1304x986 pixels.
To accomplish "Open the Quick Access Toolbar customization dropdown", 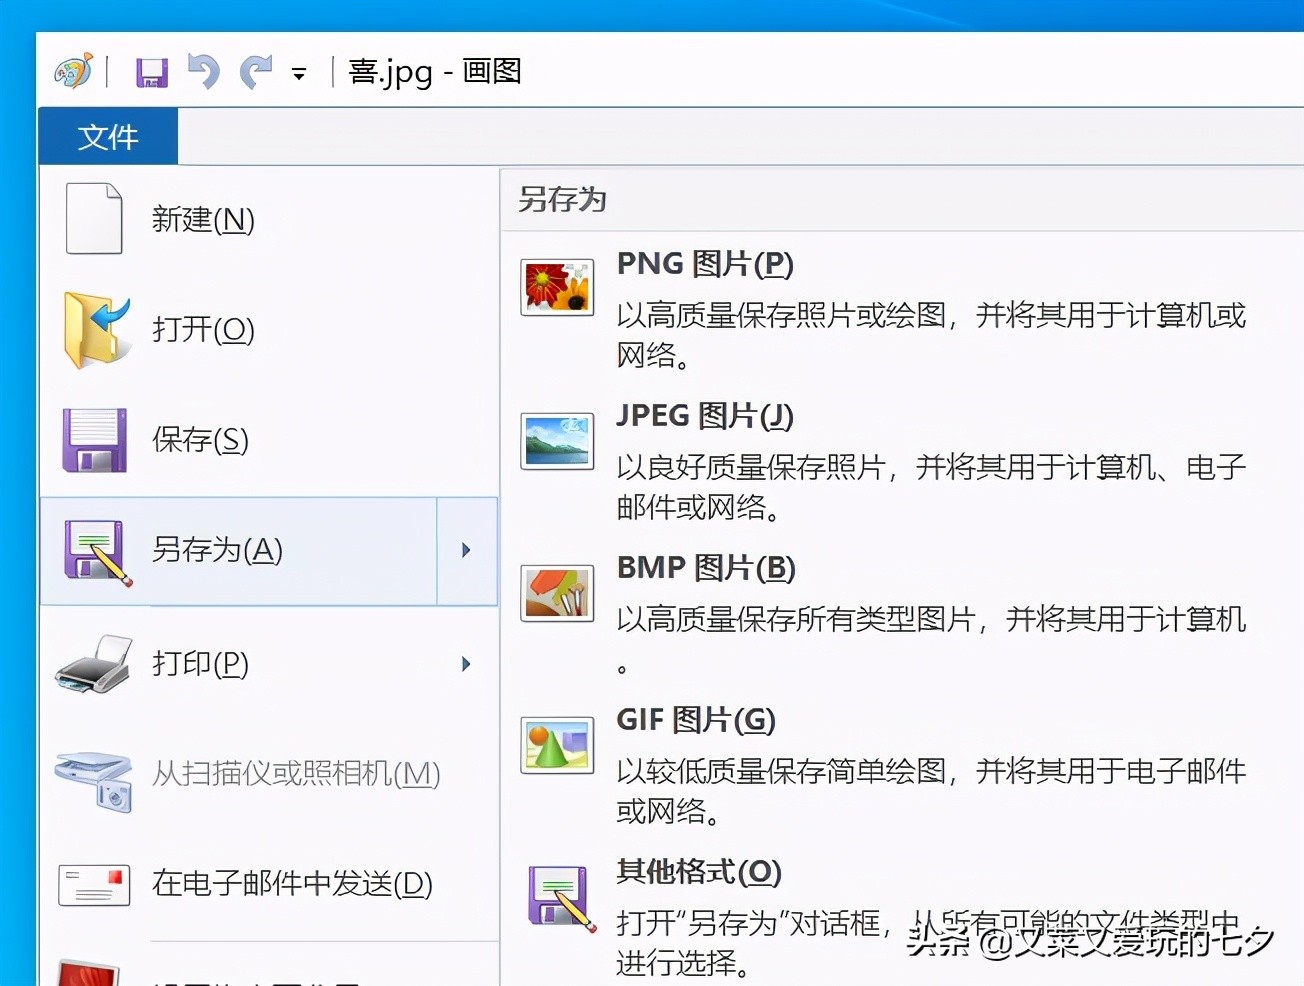I will click(x=297, y=73).
